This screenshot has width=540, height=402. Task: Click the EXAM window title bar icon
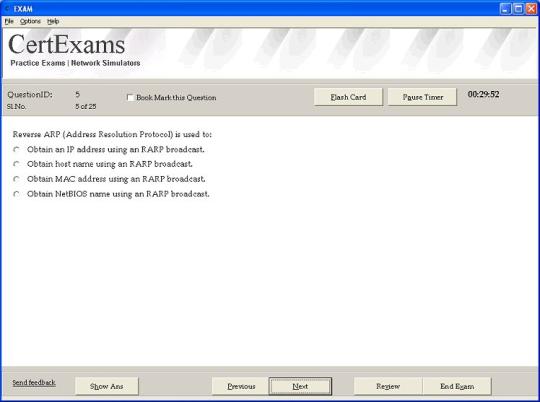pyautogui.click(x=7, y=8)
